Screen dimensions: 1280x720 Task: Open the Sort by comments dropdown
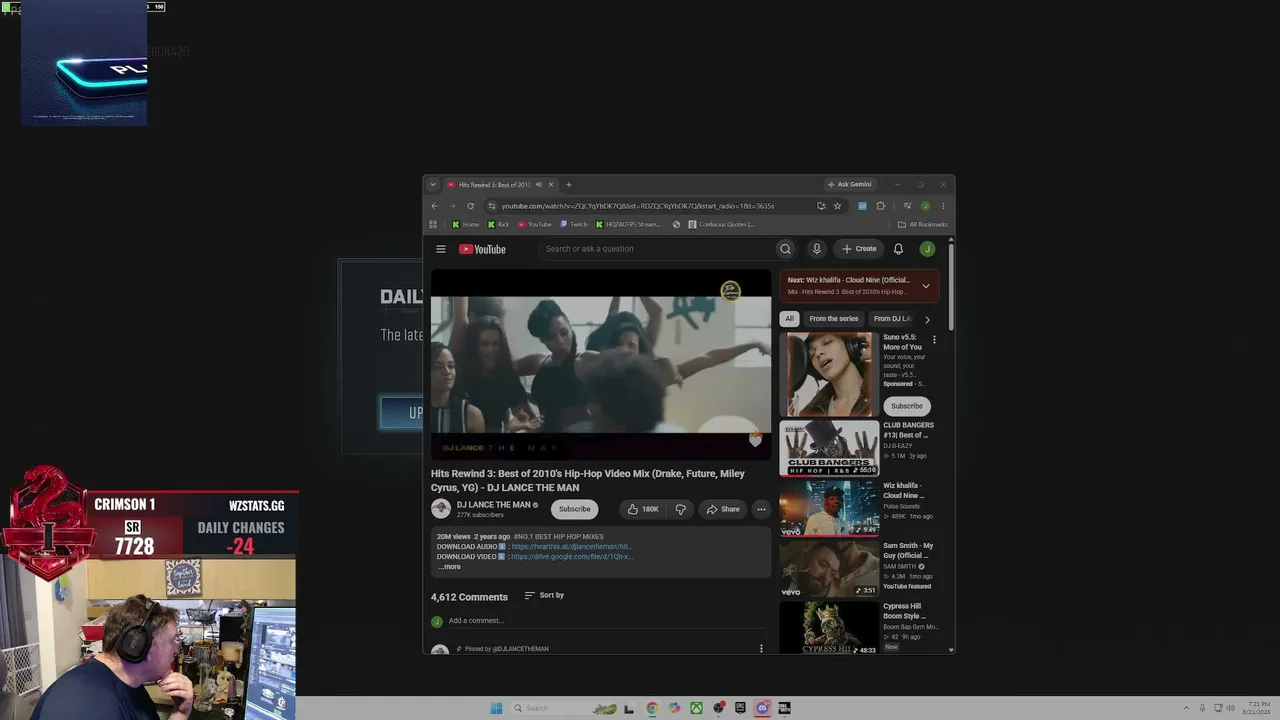[544, 595]
